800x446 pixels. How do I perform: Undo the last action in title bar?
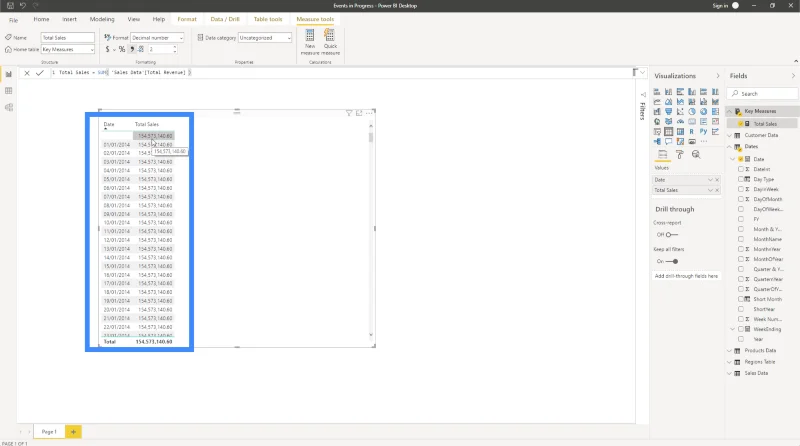click(23, 6)
